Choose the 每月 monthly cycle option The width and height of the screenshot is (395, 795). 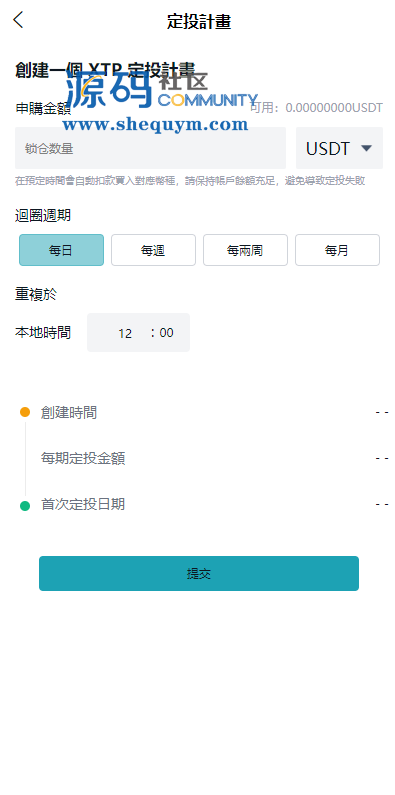click(337, 250)
